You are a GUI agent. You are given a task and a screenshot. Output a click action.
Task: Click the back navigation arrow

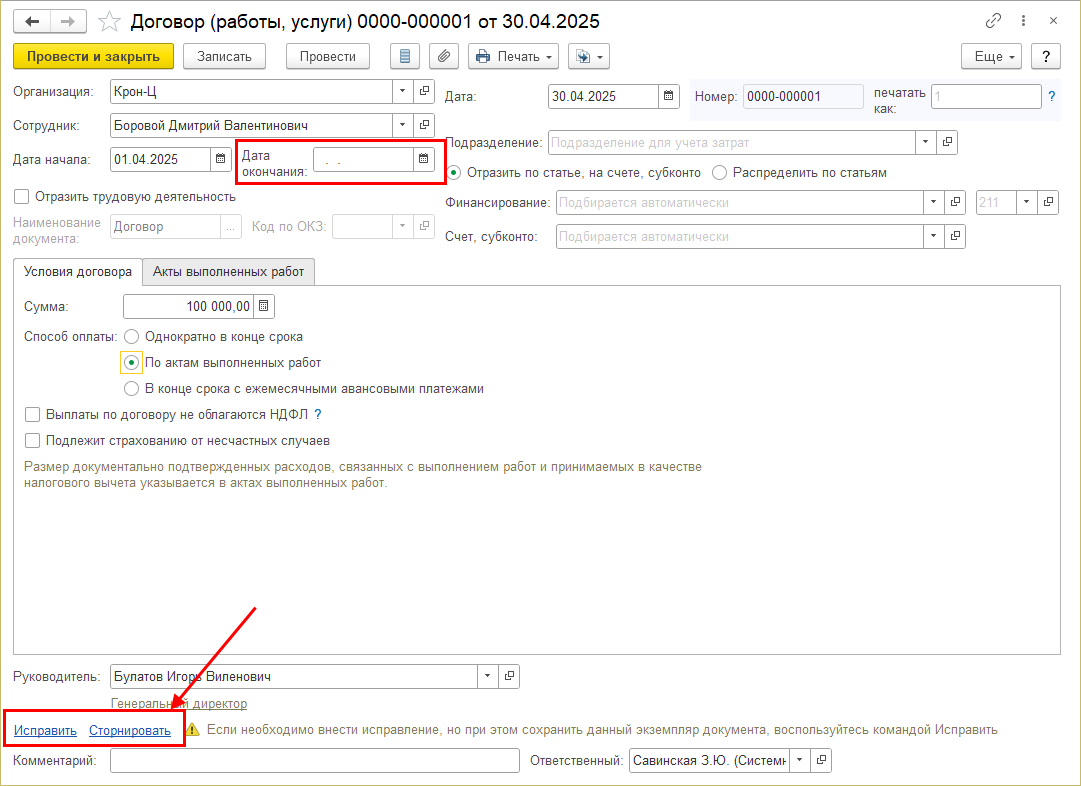[33, 21]
